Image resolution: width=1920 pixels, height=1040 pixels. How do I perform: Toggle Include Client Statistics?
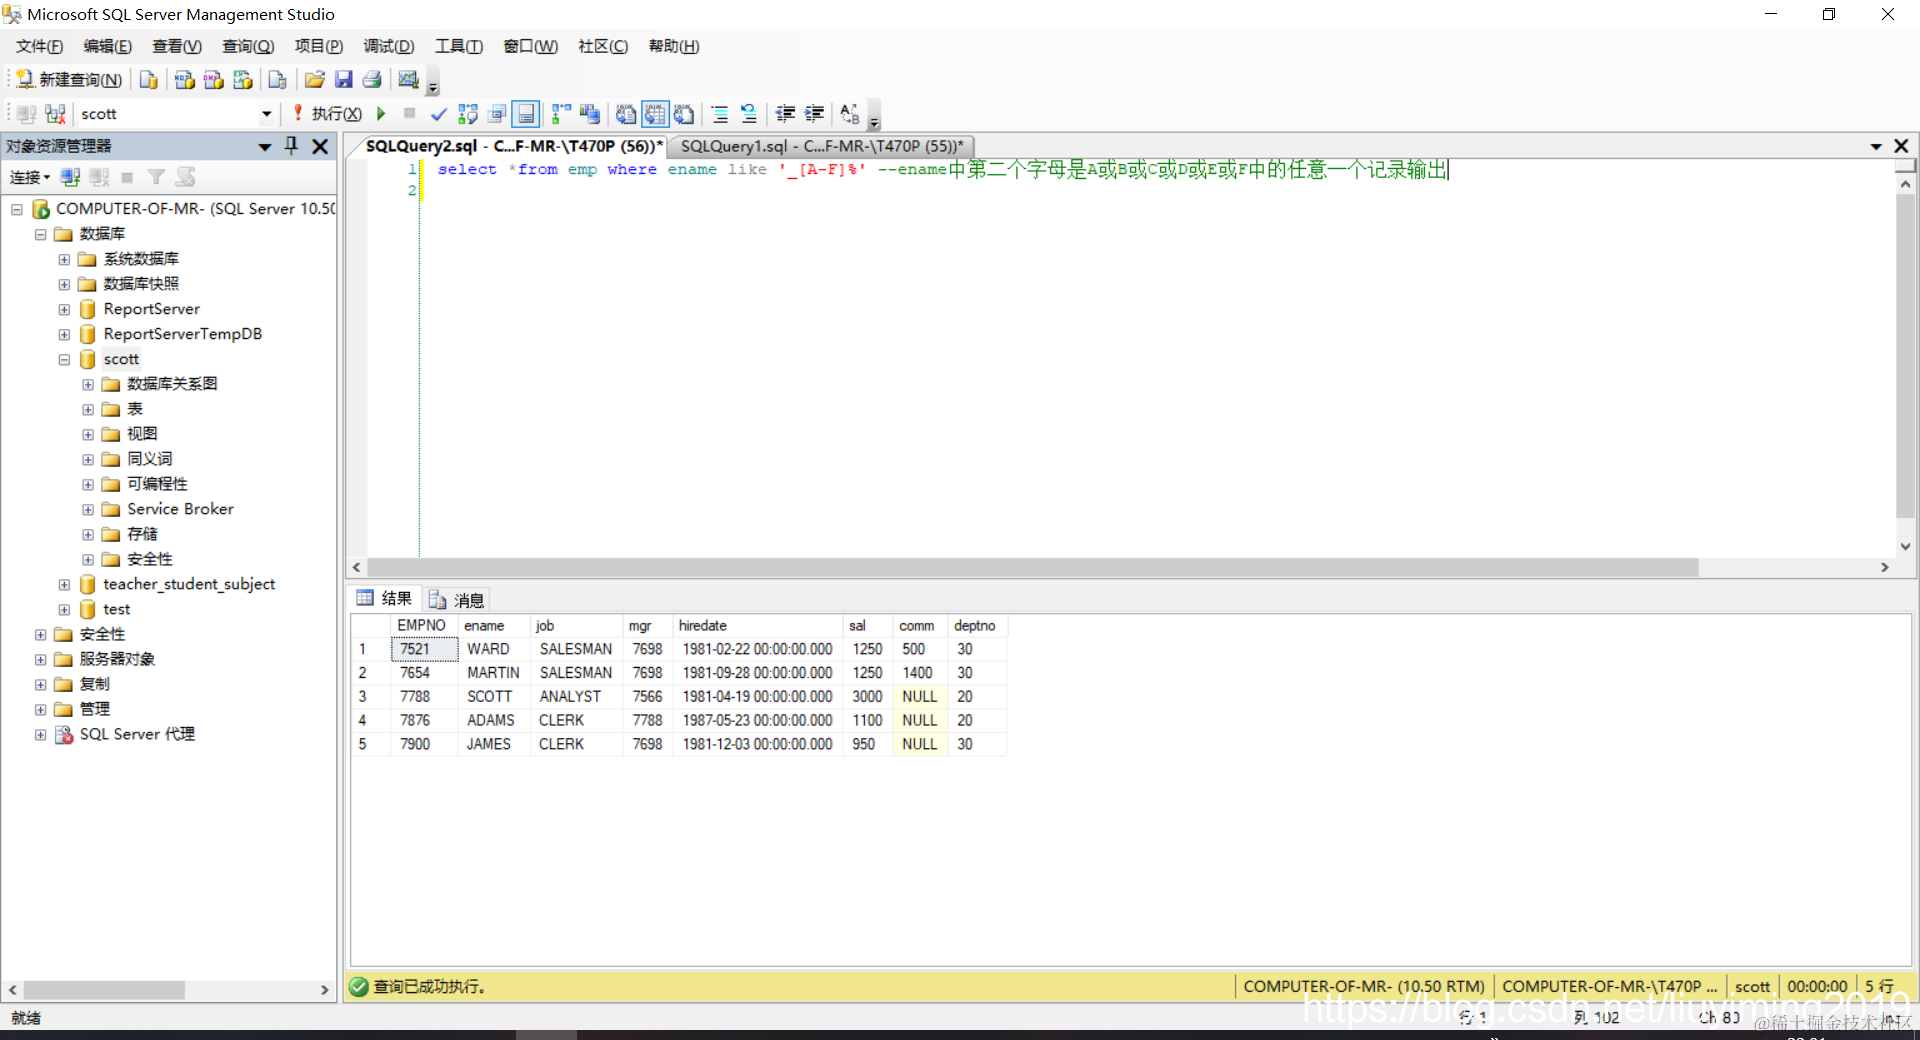click(590, 114)
